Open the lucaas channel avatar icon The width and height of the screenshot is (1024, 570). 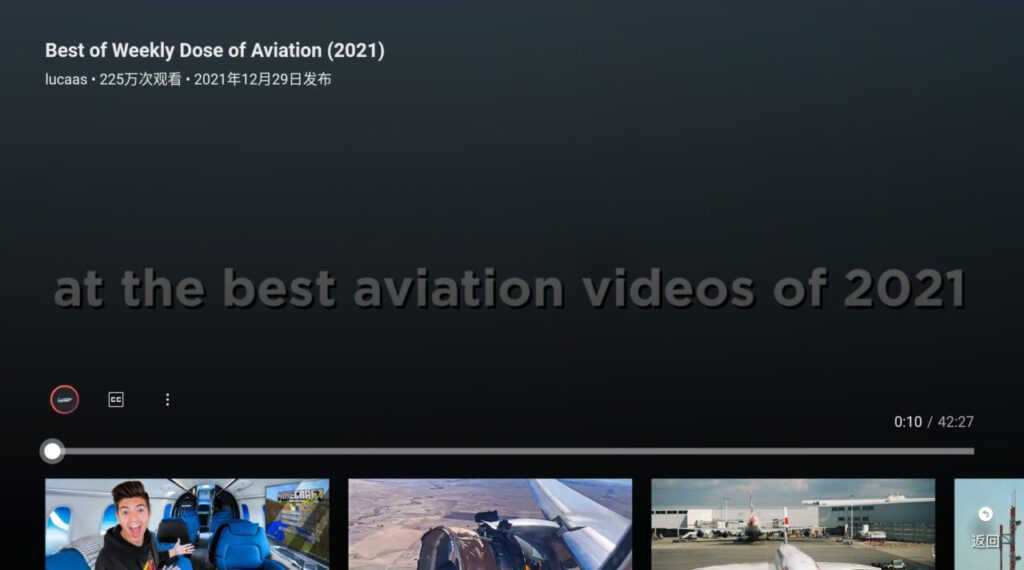65,400
